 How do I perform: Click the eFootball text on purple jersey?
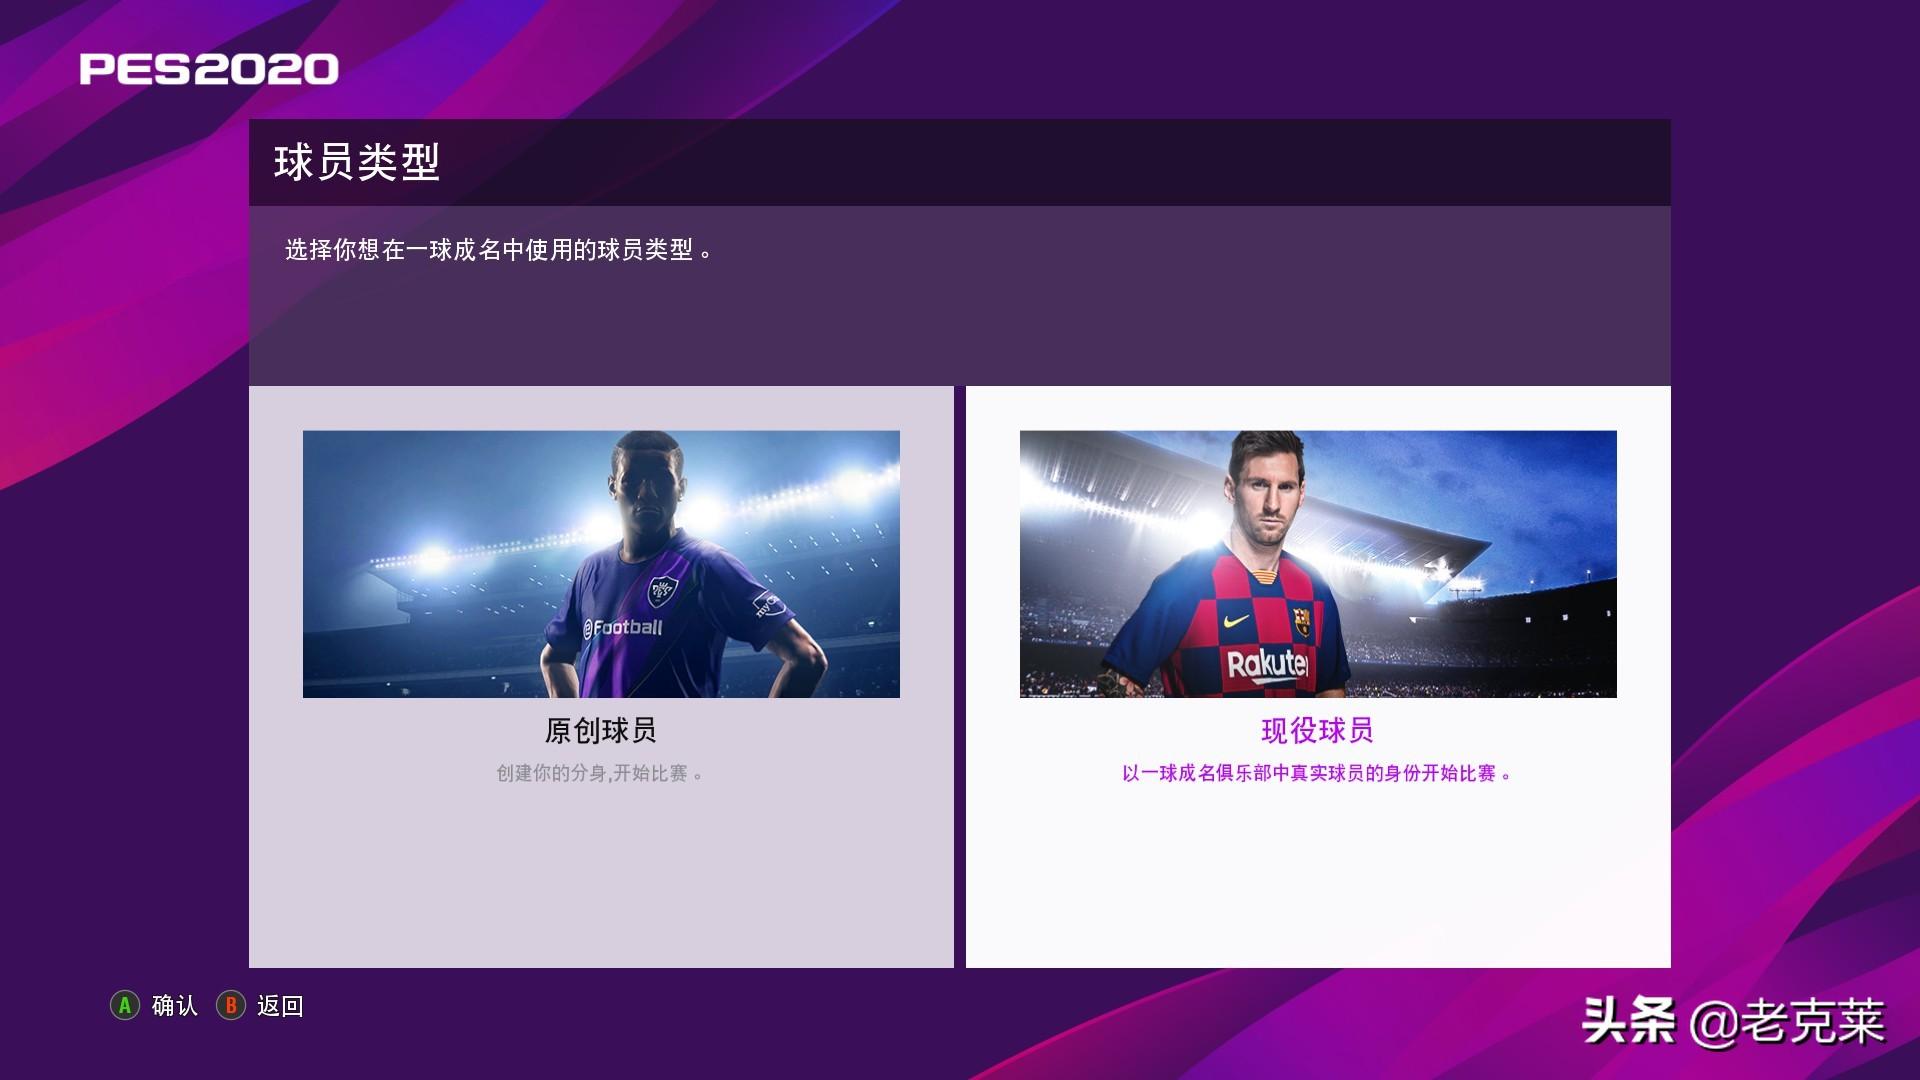tap(622, 627)
